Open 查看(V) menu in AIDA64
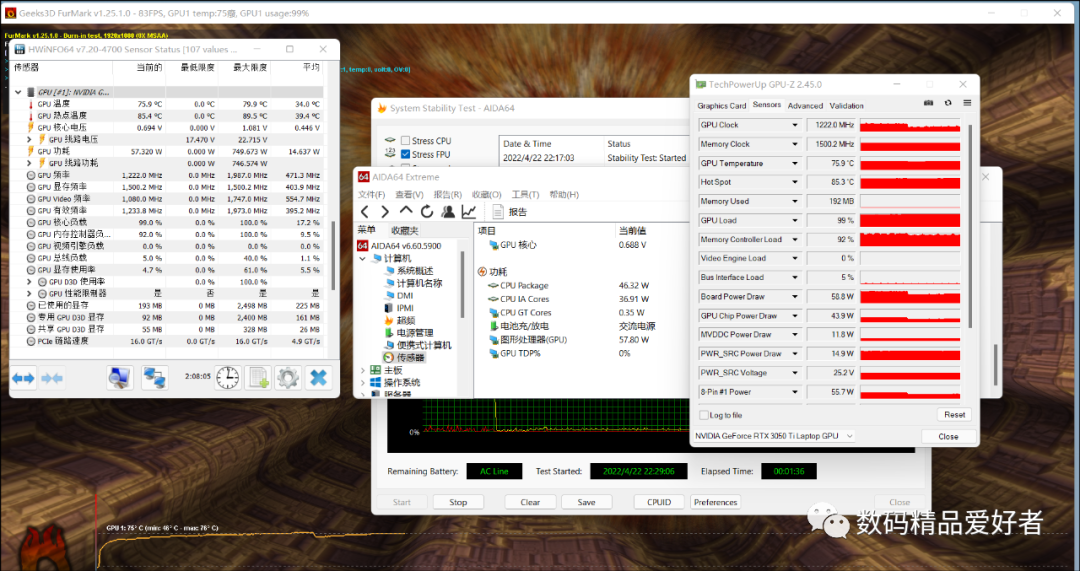The width and height of the screenshot is (1080, 571). coord(409,194)
